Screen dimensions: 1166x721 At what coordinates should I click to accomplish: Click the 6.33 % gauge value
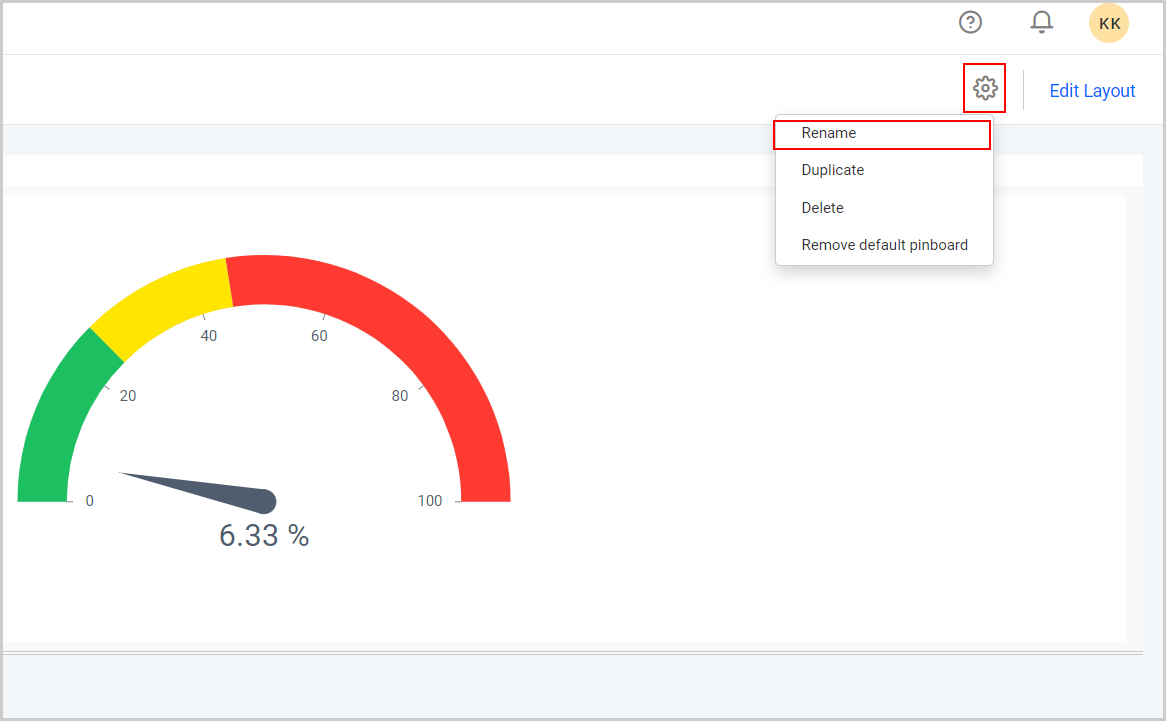click(x=264, y=536)
